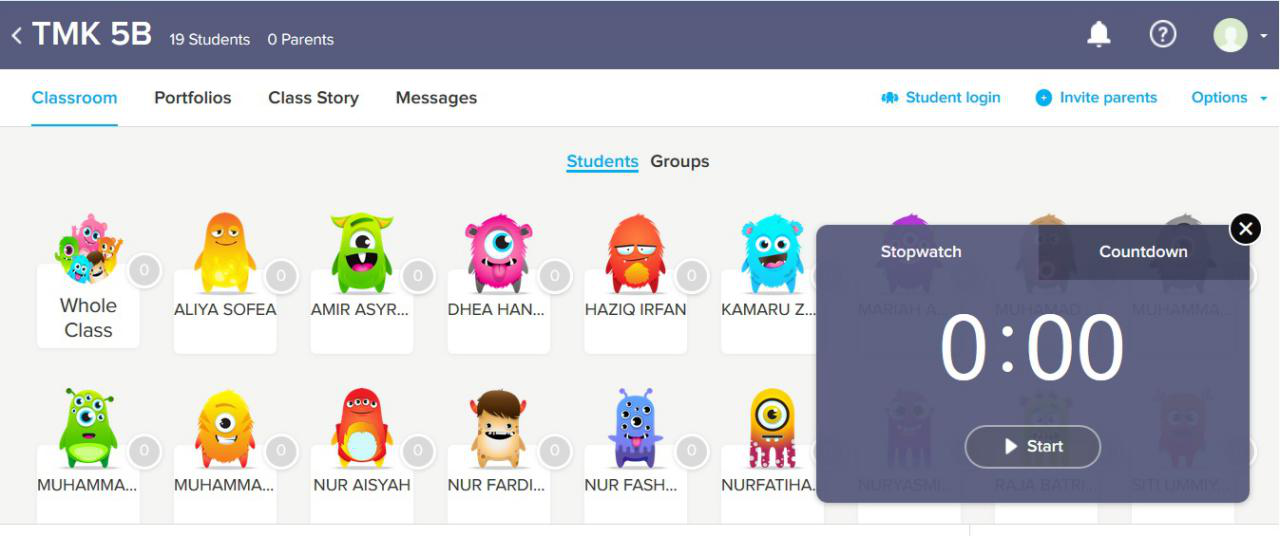Open the notifications bell icon
The width and height of the screenshot is (1280, 536).
click(x=1099, y=35)
